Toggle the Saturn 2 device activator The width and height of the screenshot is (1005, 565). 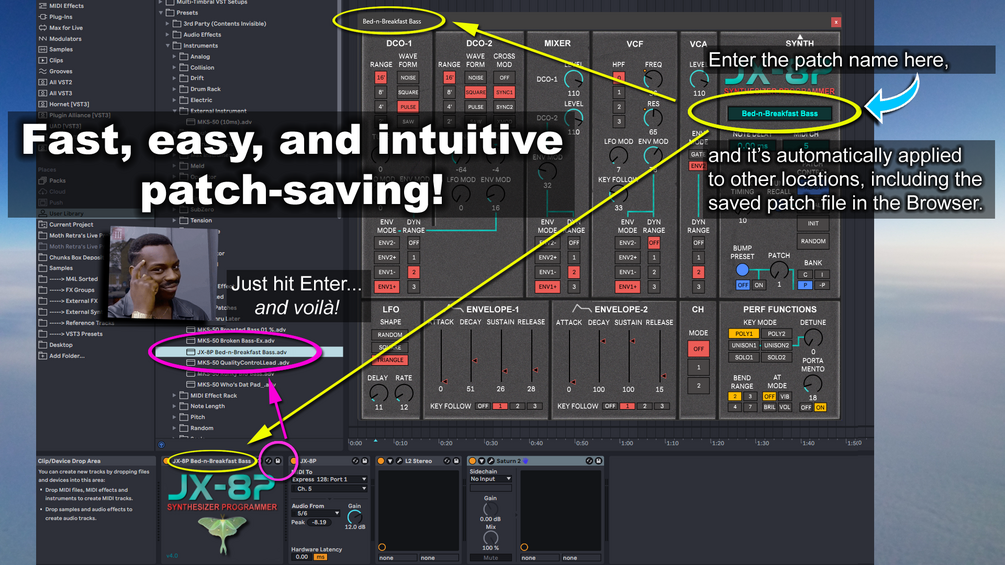click(x=472, y=461)
